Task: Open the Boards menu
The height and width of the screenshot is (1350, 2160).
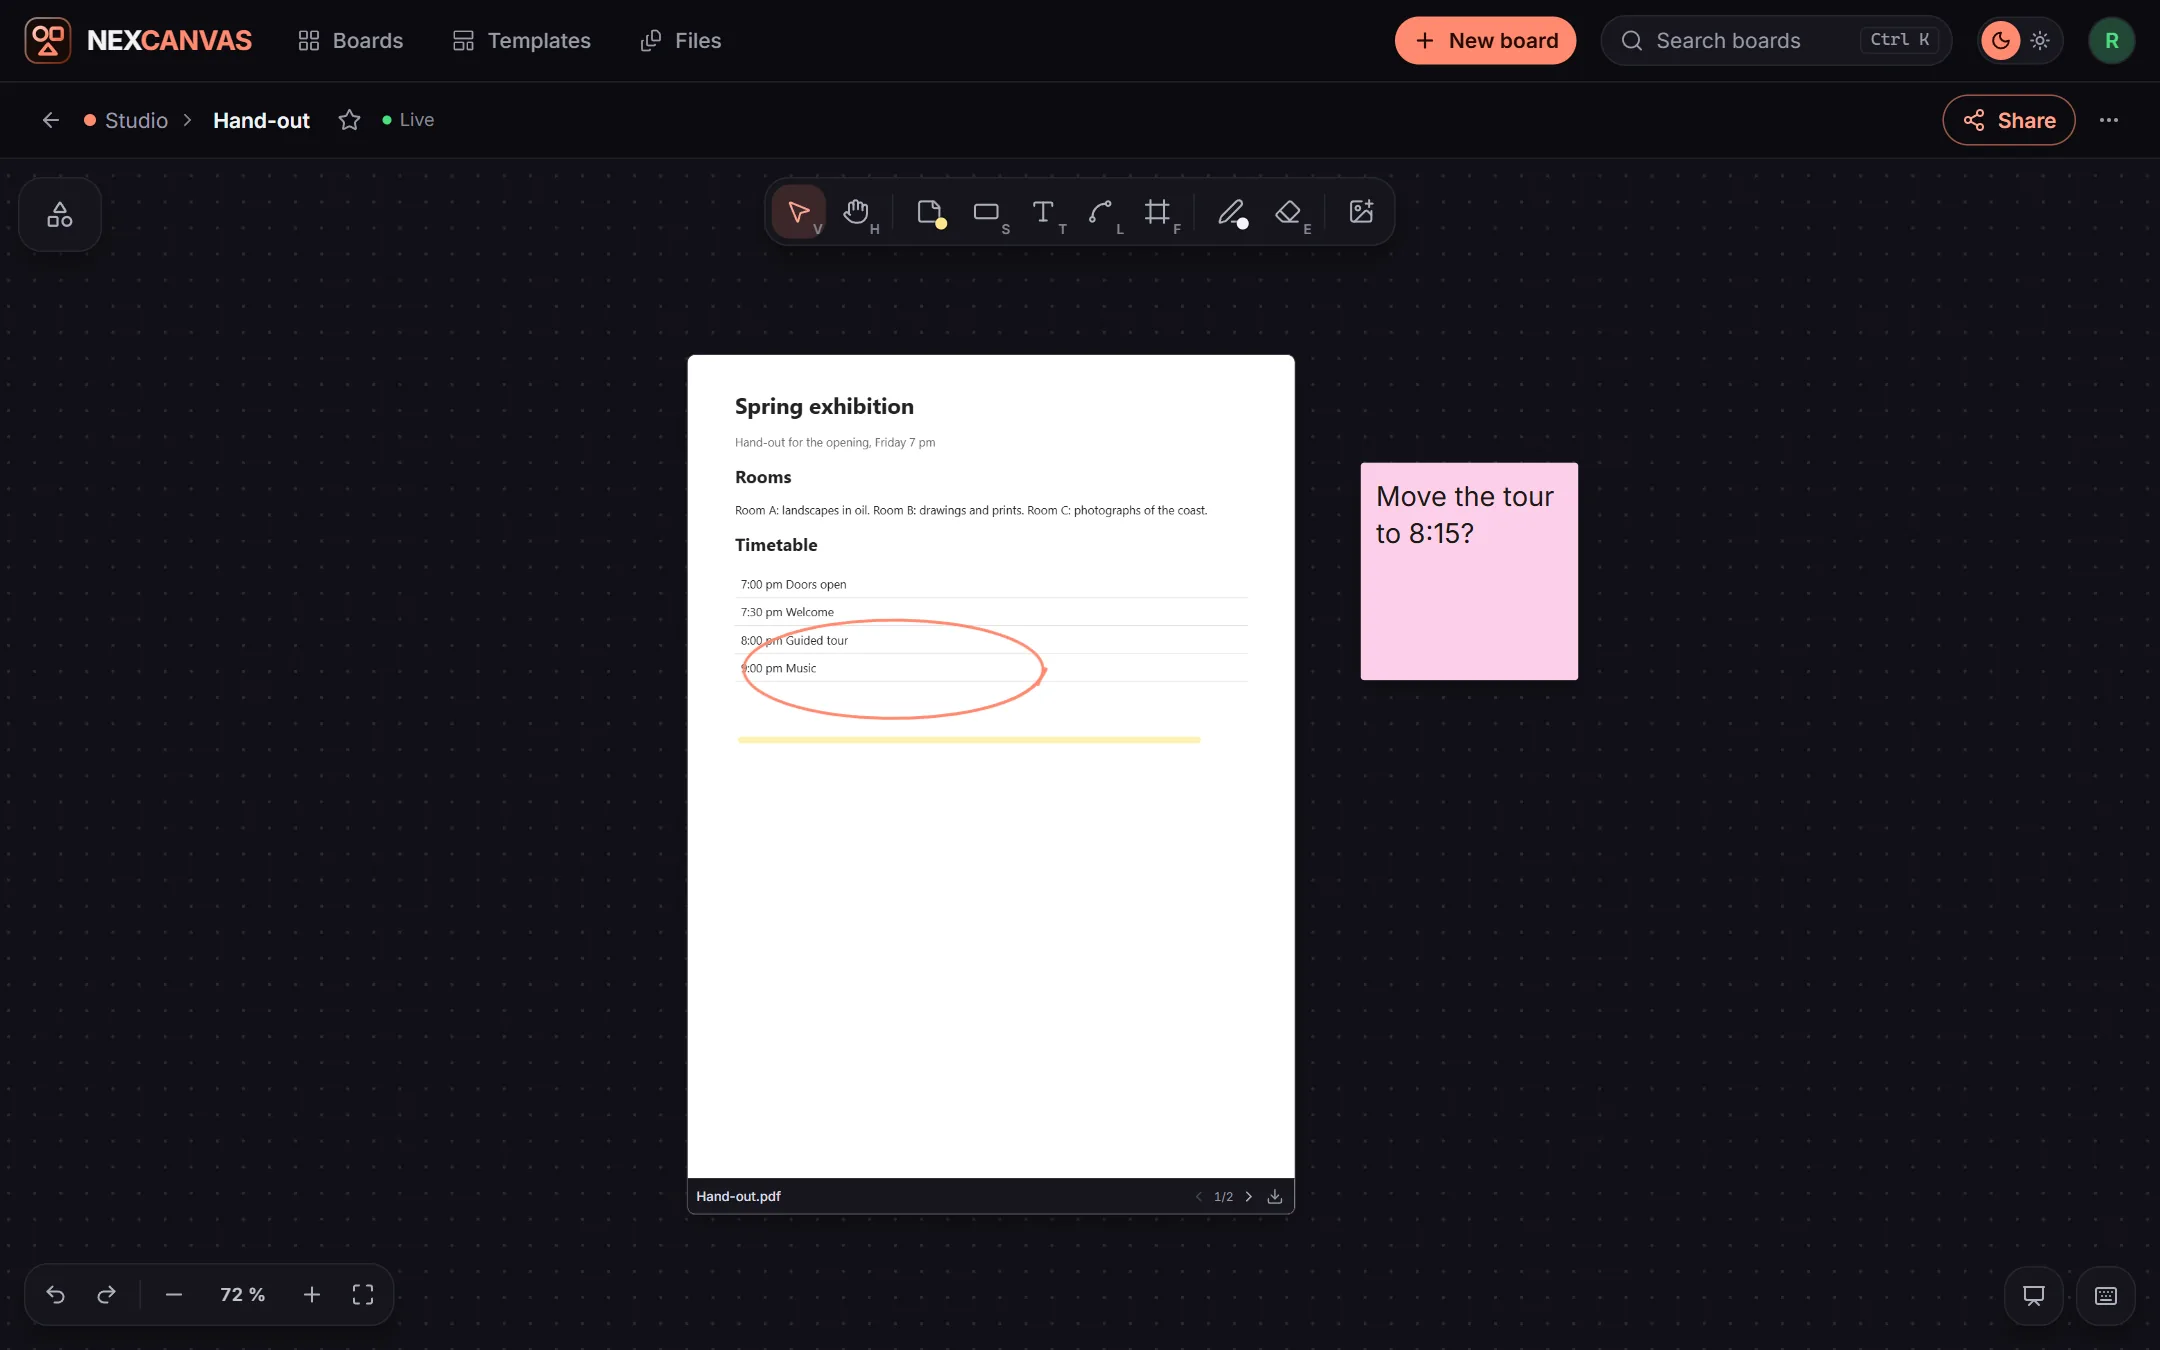Action: [350, 41]
